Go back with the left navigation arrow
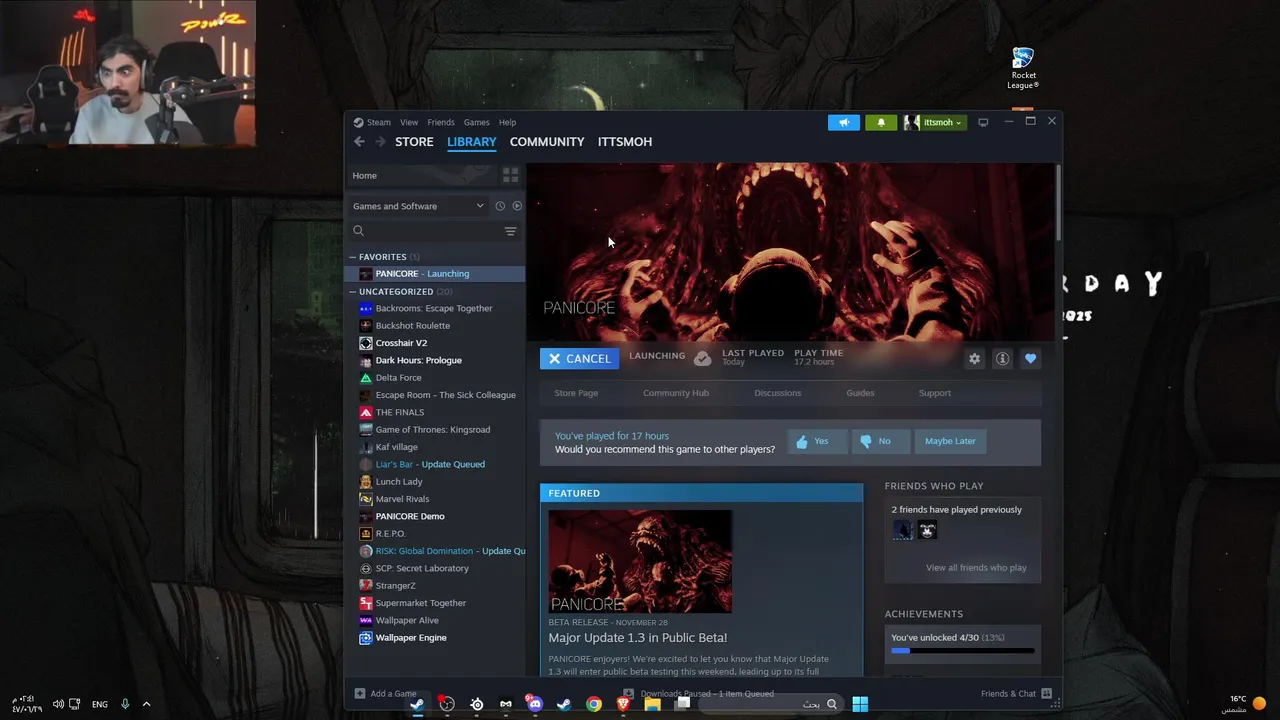1280x720 pixels. click(359, 142)
